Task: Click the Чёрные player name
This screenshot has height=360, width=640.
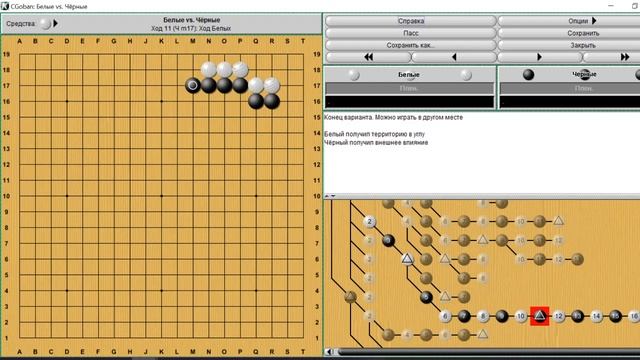Action: click(x=584, y=75)
